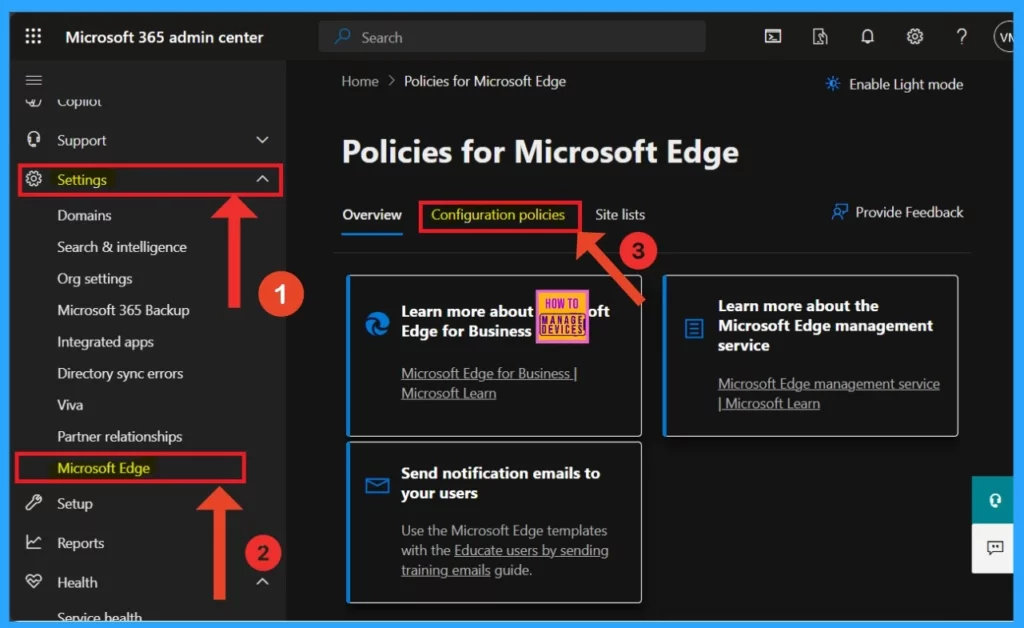Click the Edge logo on the Business card
Screen dimensions: 1024x628
point(377,324)
